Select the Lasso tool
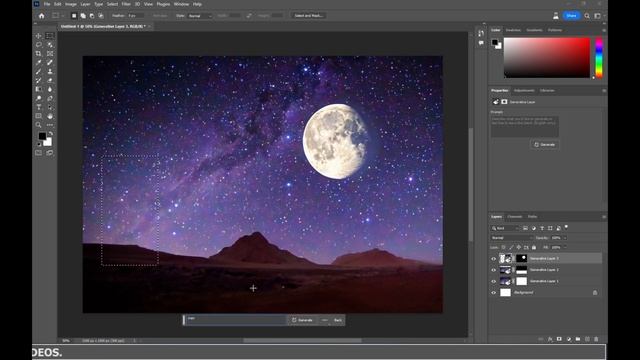 tap(38, 45)
